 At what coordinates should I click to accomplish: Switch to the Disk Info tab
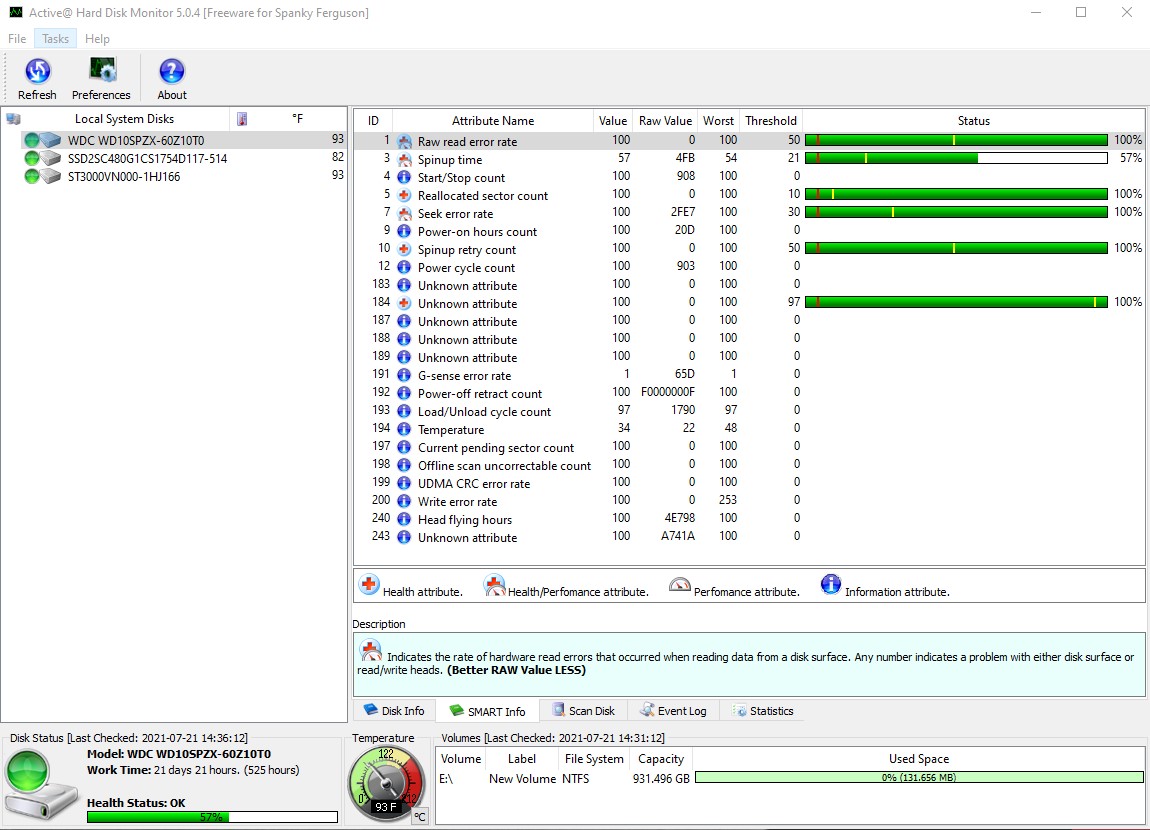pos(393,711)
